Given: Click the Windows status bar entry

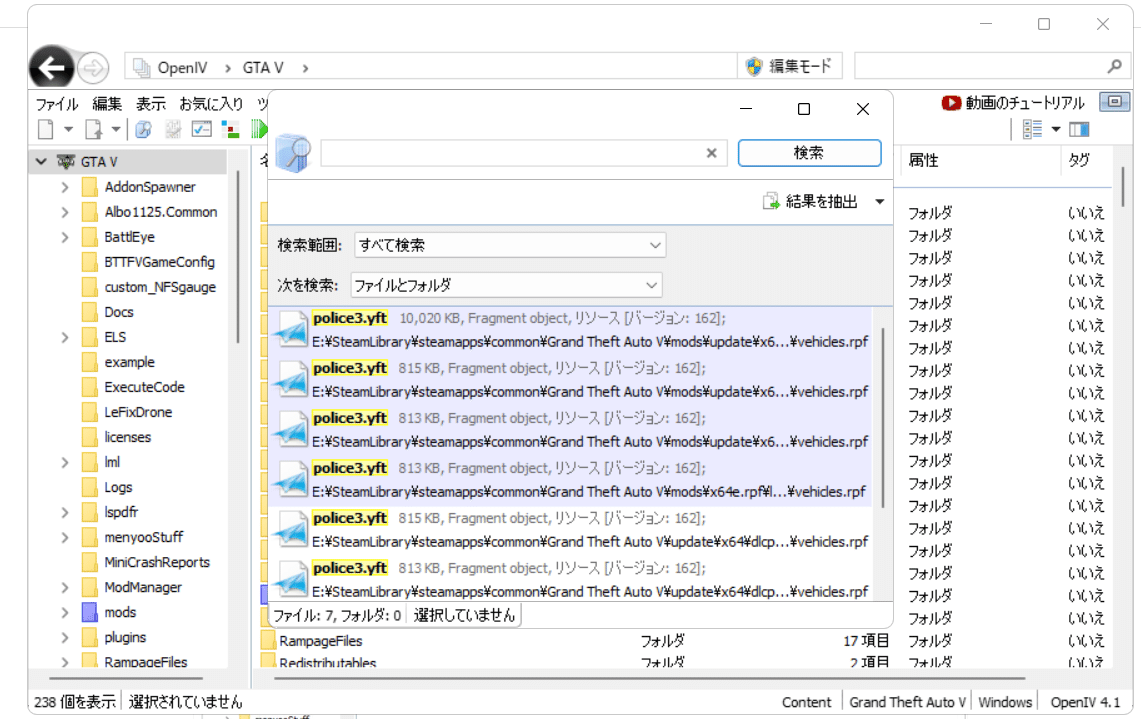Looking at the screenshot, I should tap(1005, 702).
